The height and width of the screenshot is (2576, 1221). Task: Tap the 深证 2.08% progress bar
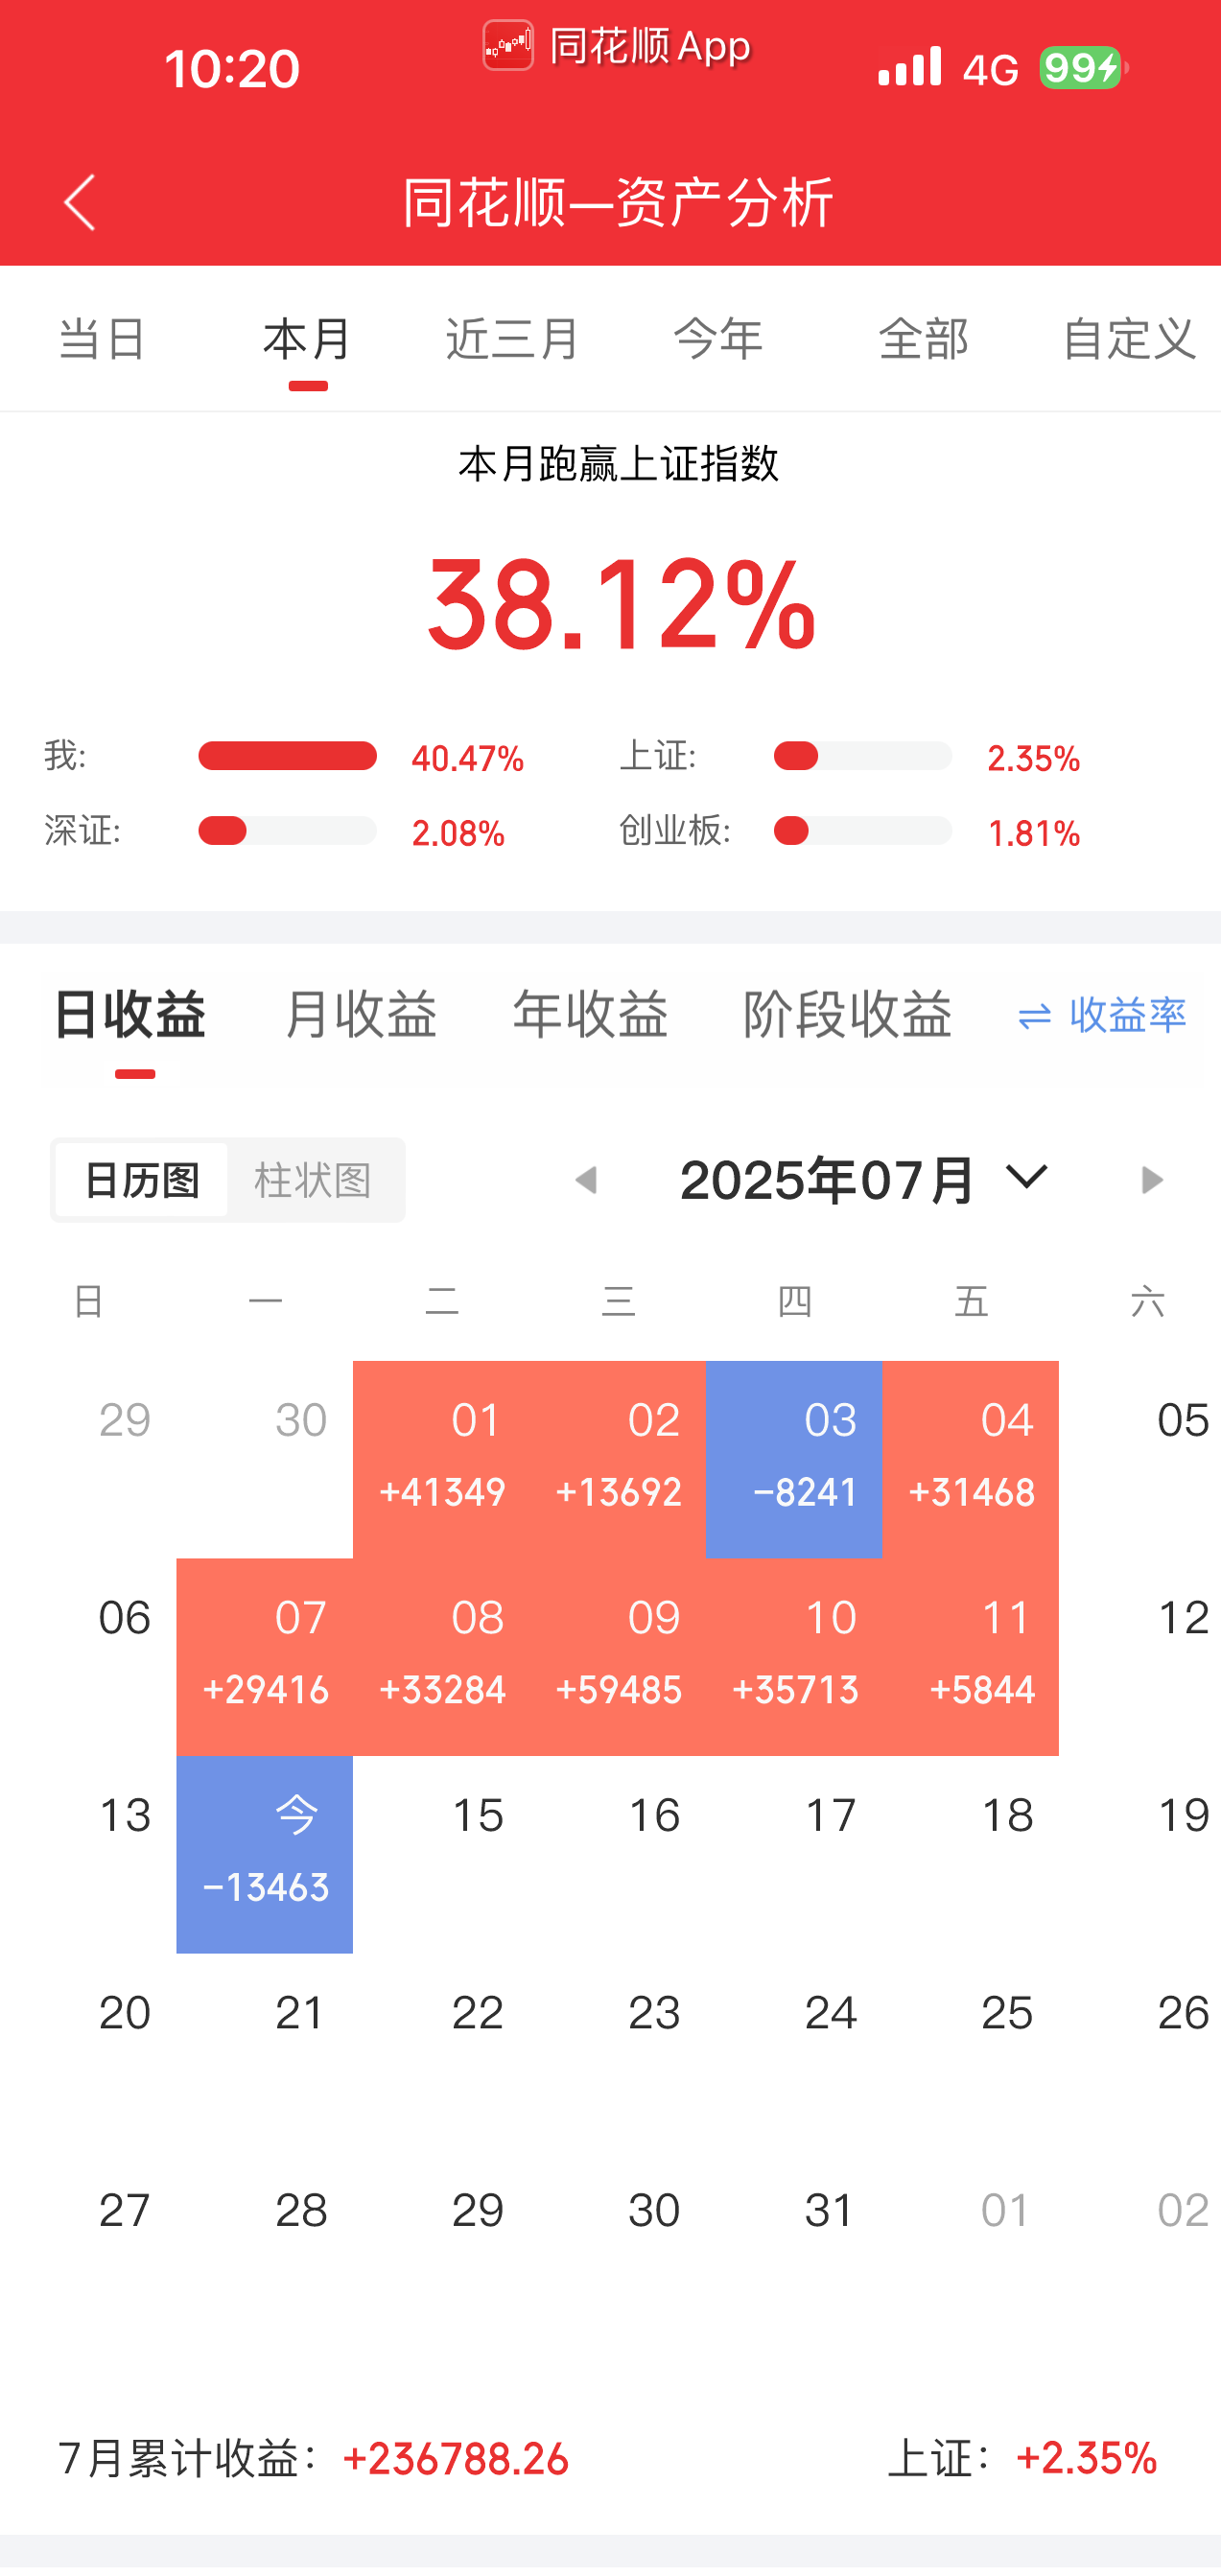288,831
